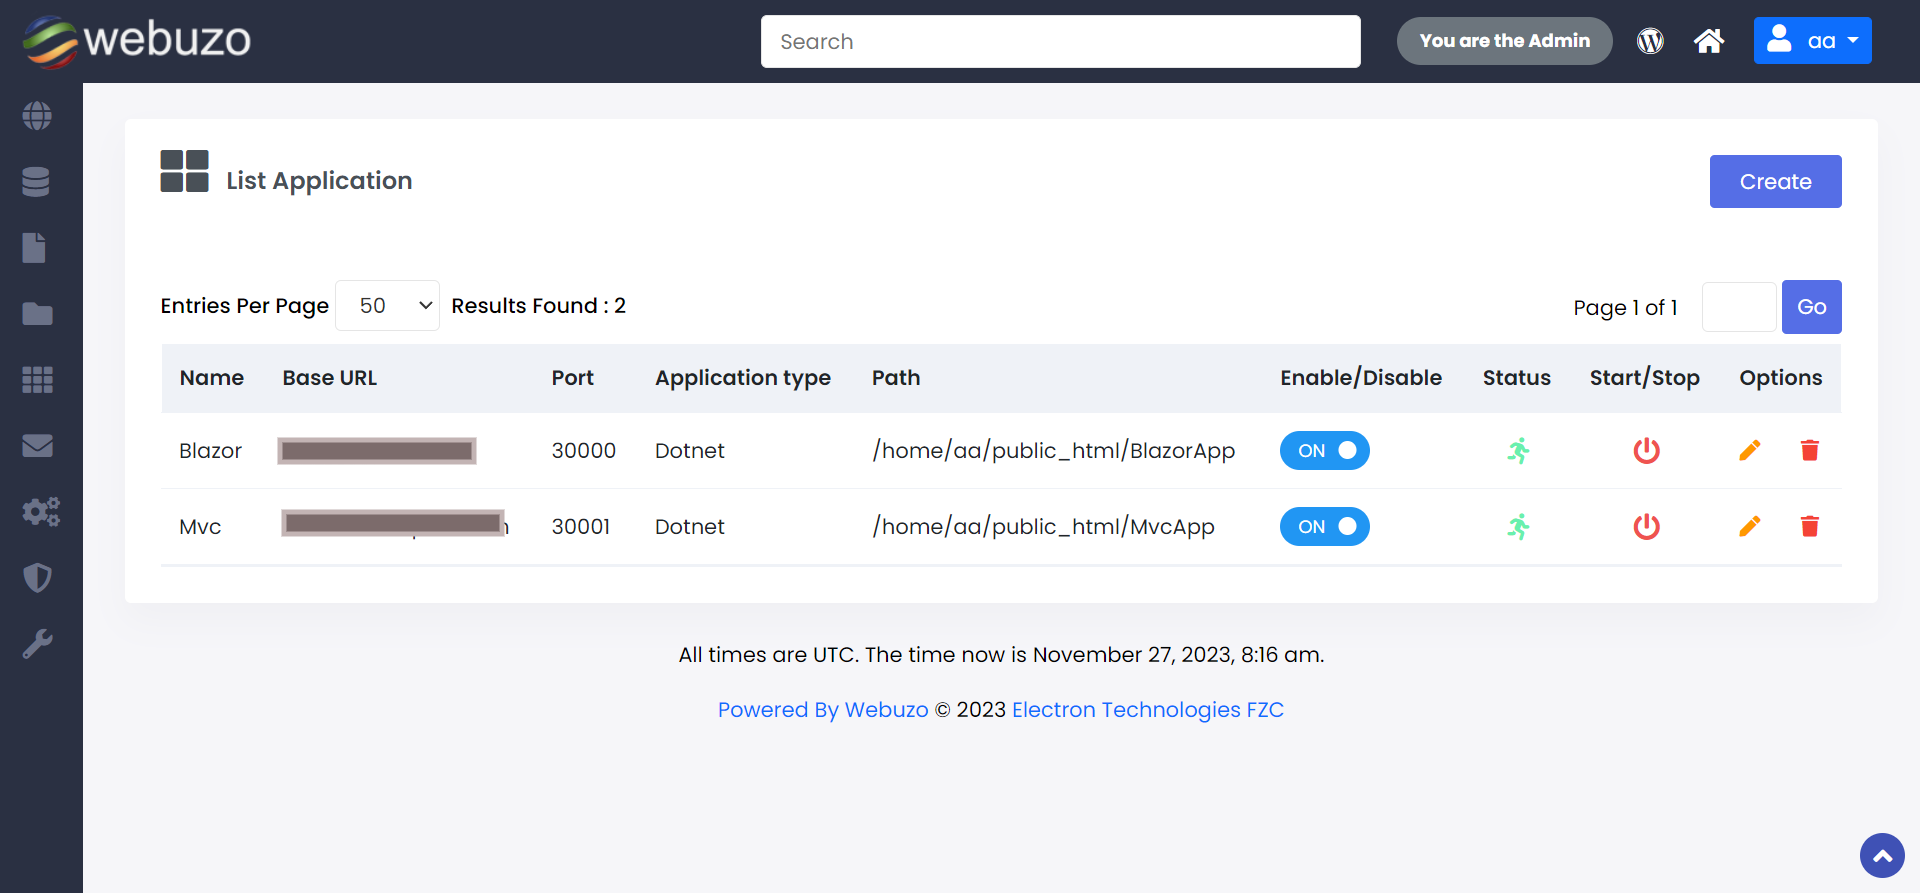Click the running status icon for Mvc
Screen dimensions: 1920x893
pos(1518,527)
